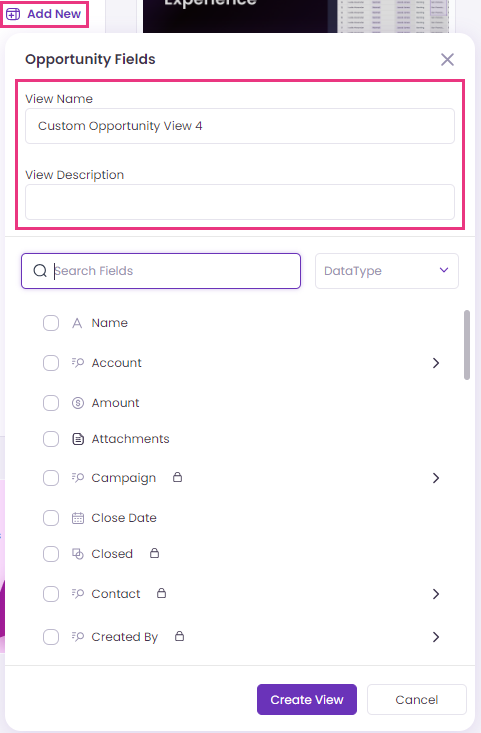The image size is (481, 733).
Task: Click the calendar icon beside Close Date
Action: (x=78, y=518)
